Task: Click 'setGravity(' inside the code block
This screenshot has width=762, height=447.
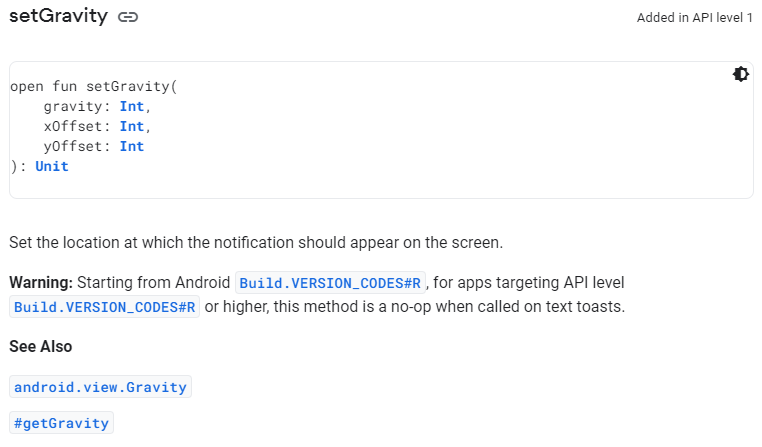Action: pos(132,86)
